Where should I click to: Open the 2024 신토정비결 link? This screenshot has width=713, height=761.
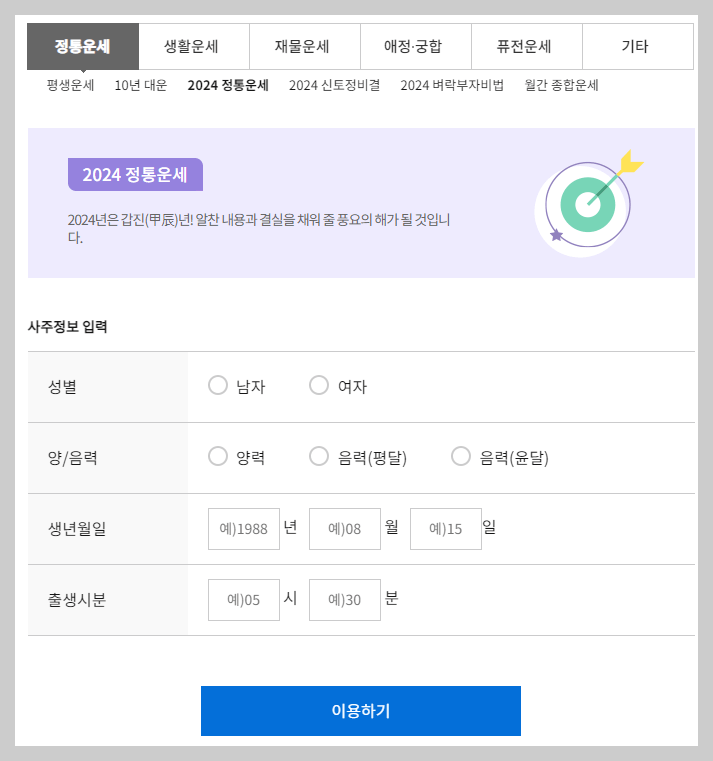pyautogui.click(x=334, y=85)
